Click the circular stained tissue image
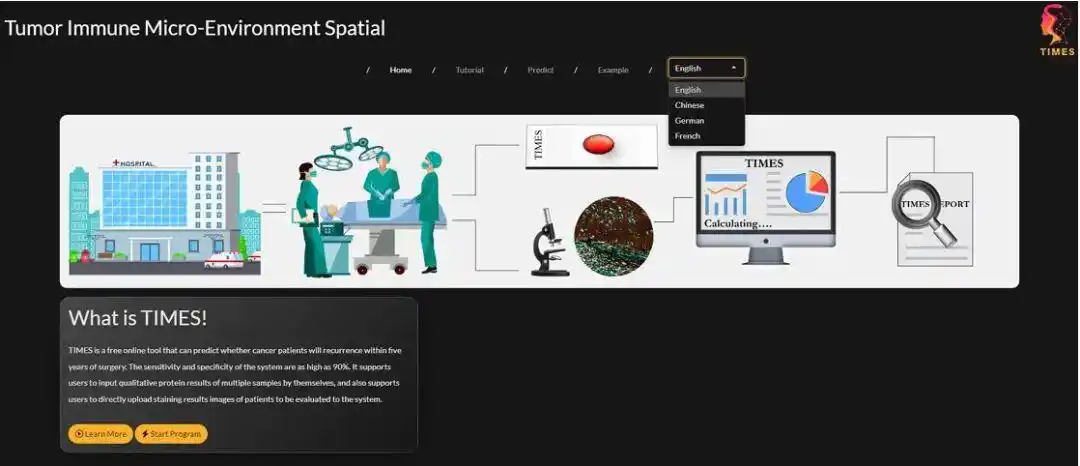This screenshot has height=466, width=1080. tap(613, 237)
